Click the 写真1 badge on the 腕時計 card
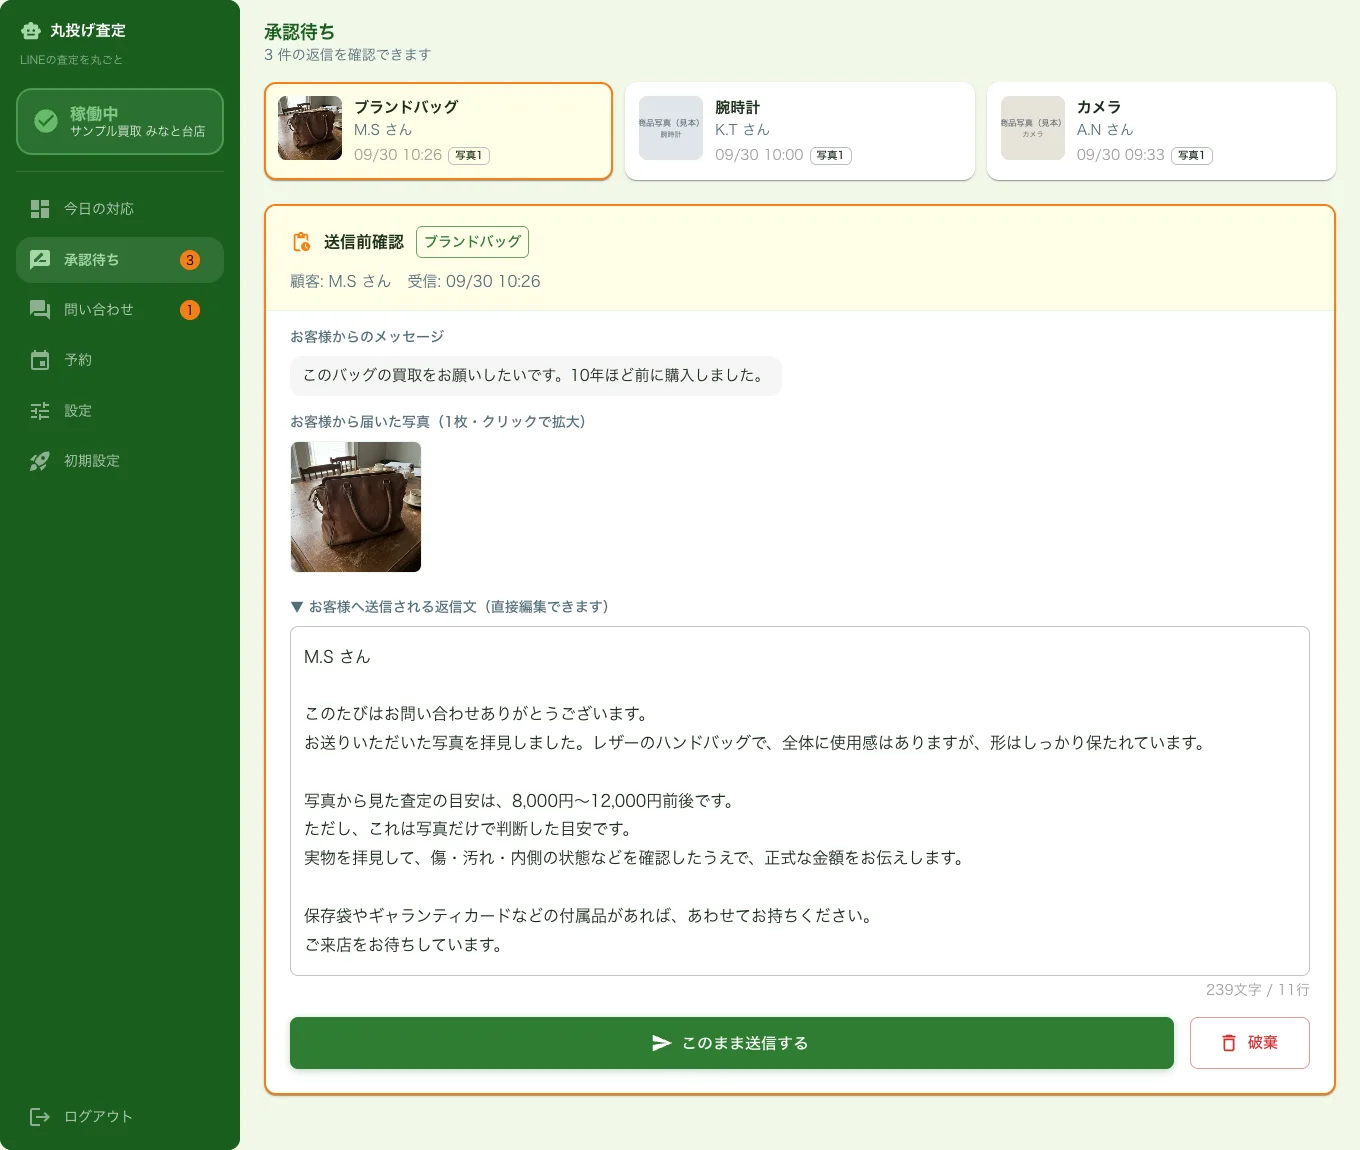The image size is (1360, 1150). pyautogui.click(x=830, y=156)
